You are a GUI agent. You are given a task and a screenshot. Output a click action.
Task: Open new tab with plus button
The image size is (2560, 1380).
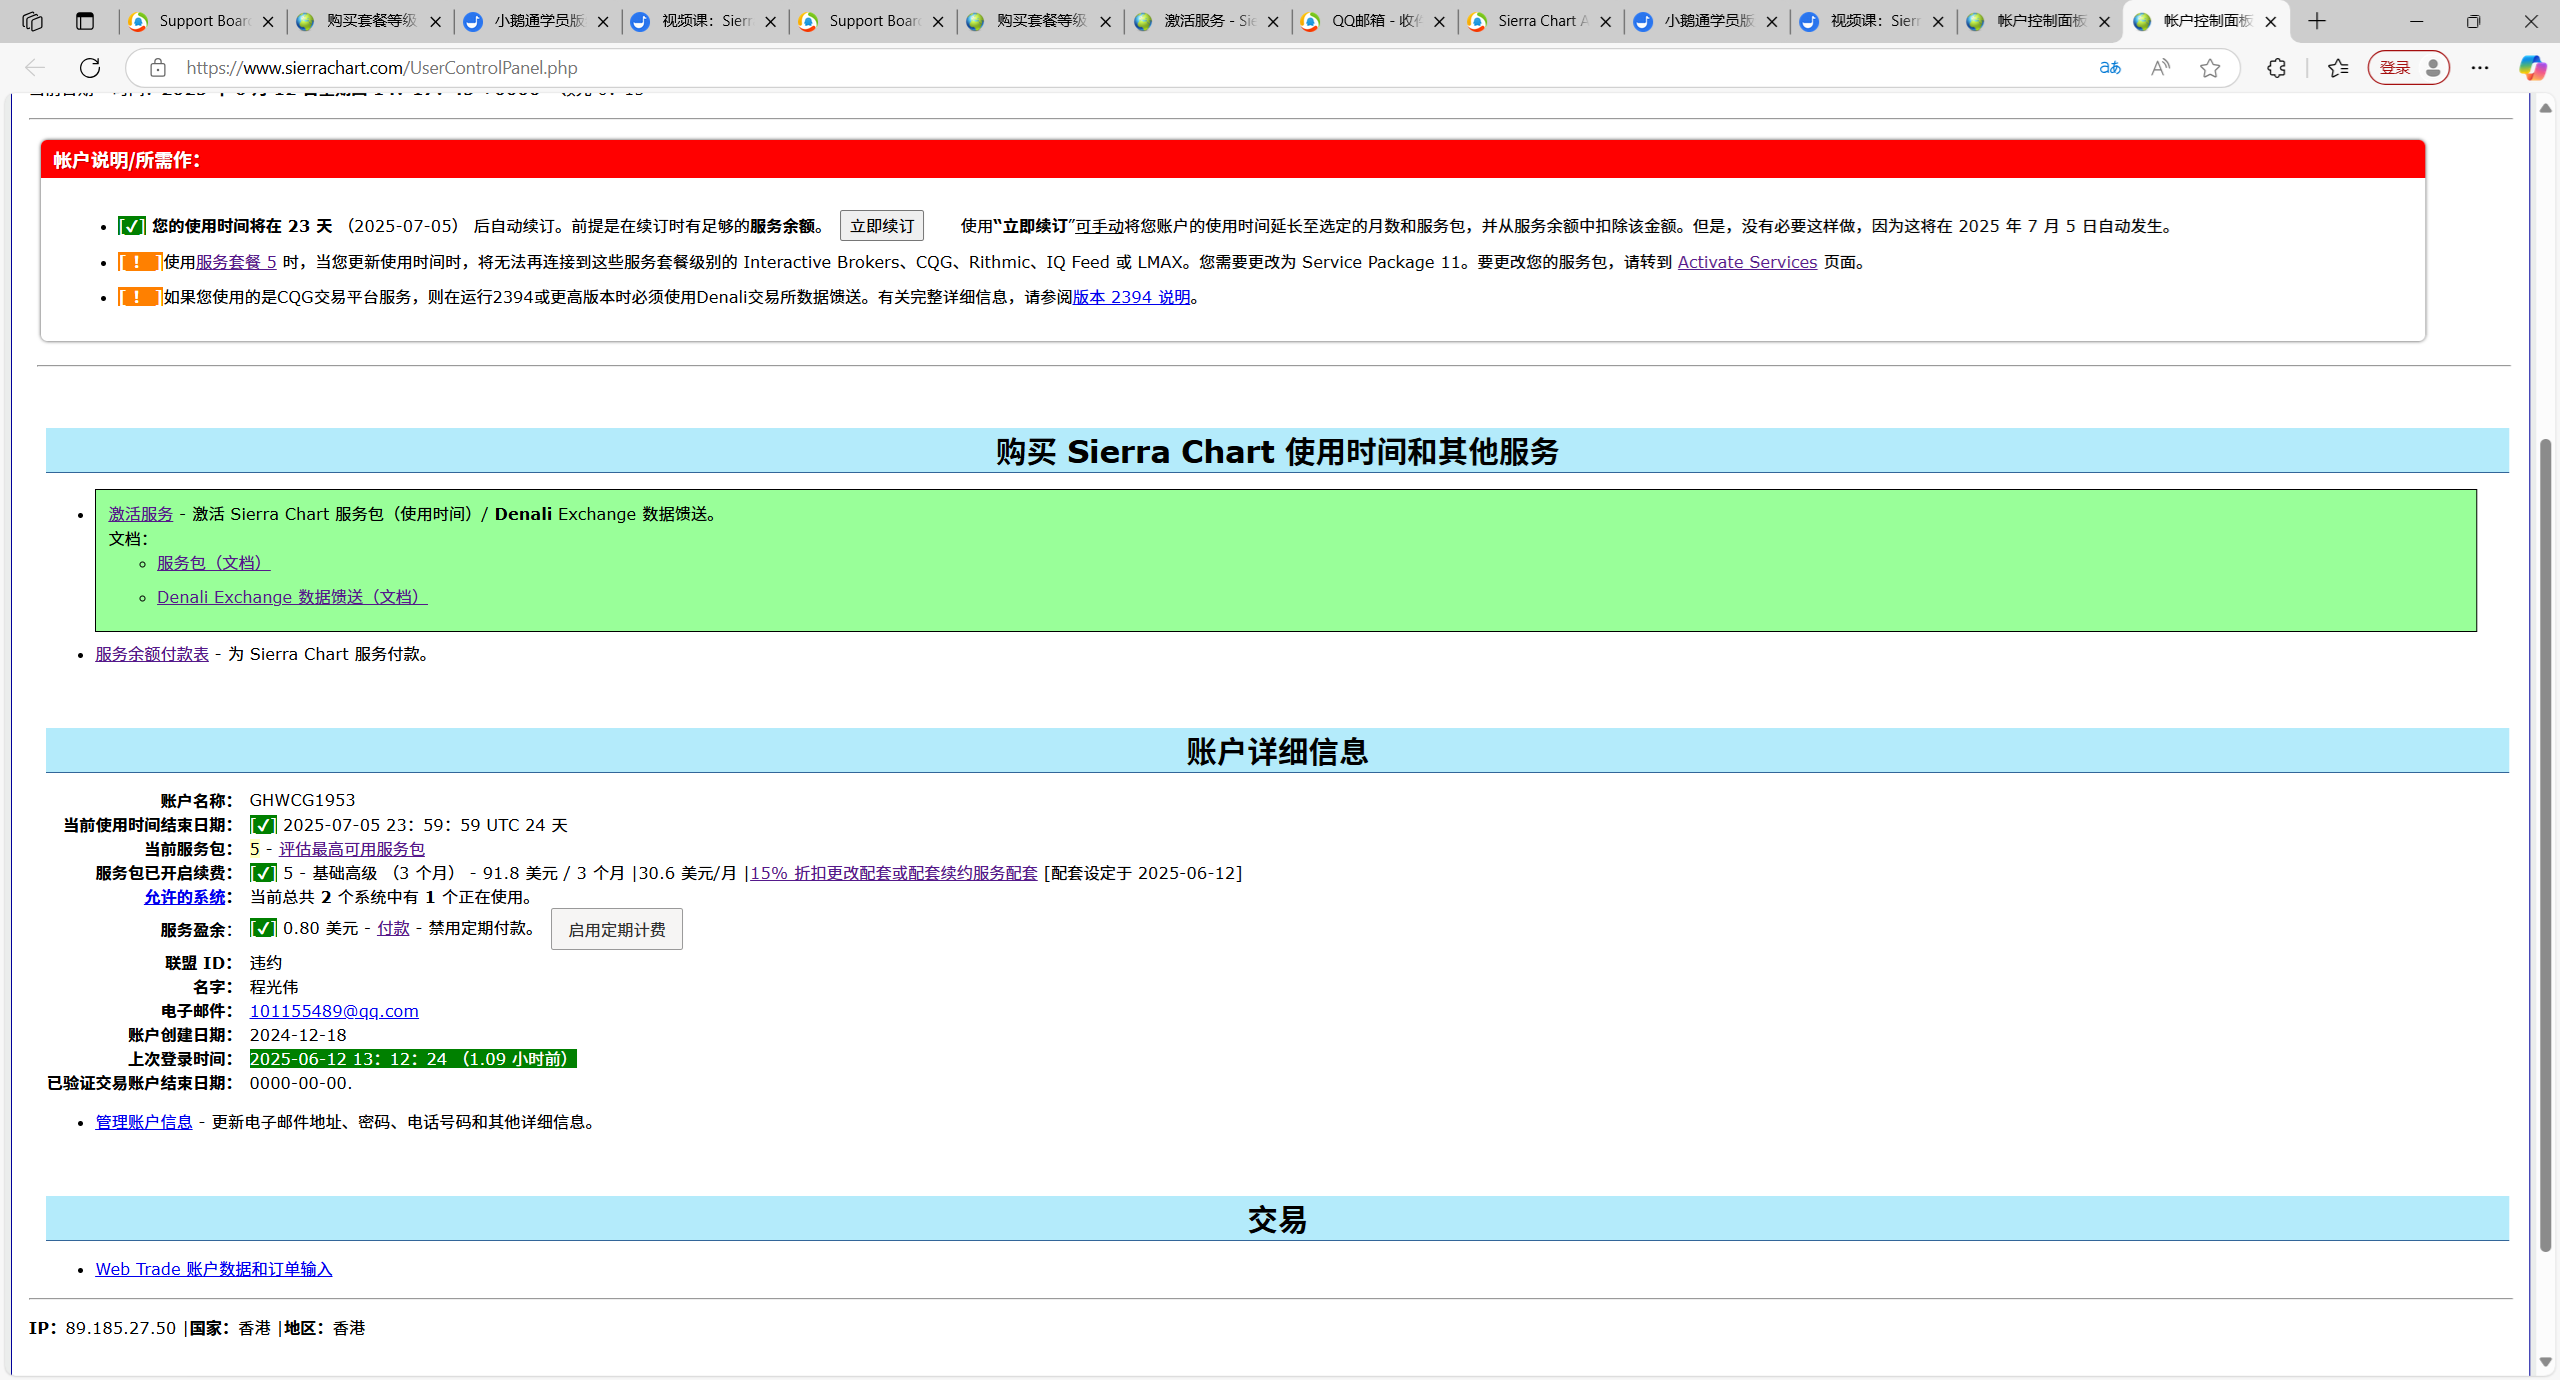click(2317, 21)
